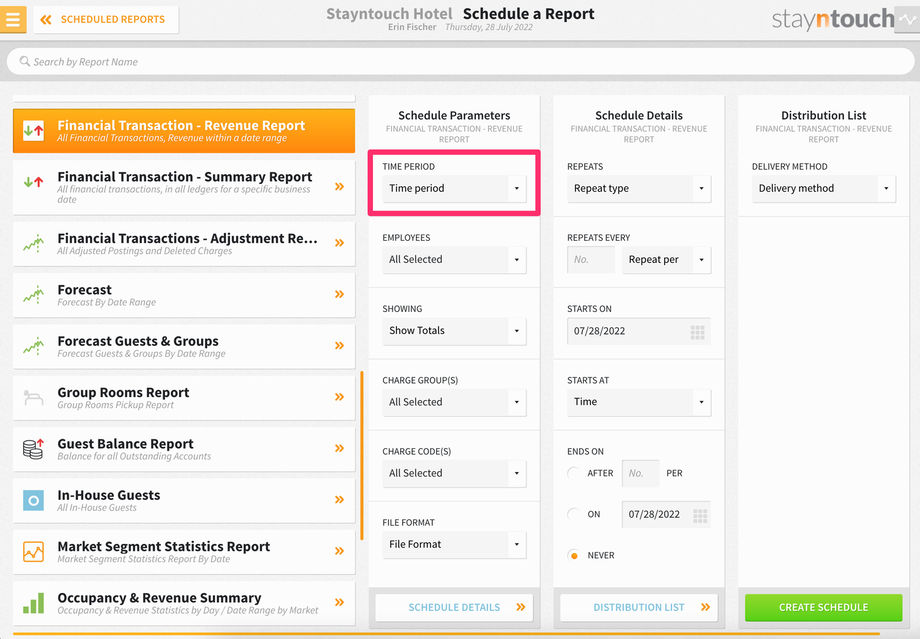Image resolution: width=920 pixels, height=639 pixels.
Task: Open Forecast Guests & Groups via chevron
Action: (x=339, y=346)
